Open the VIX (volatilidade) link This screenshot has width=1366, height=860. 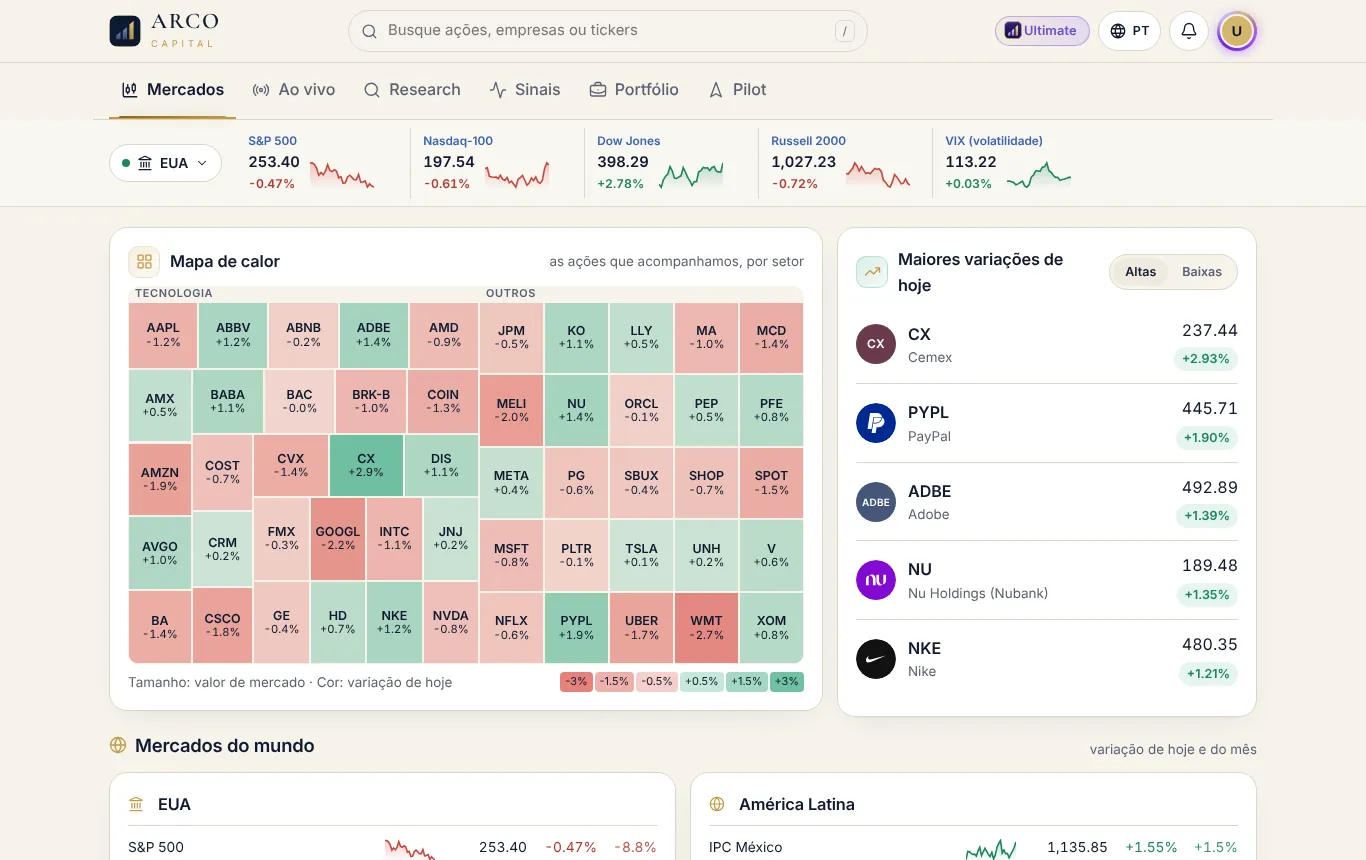(994, 141)
